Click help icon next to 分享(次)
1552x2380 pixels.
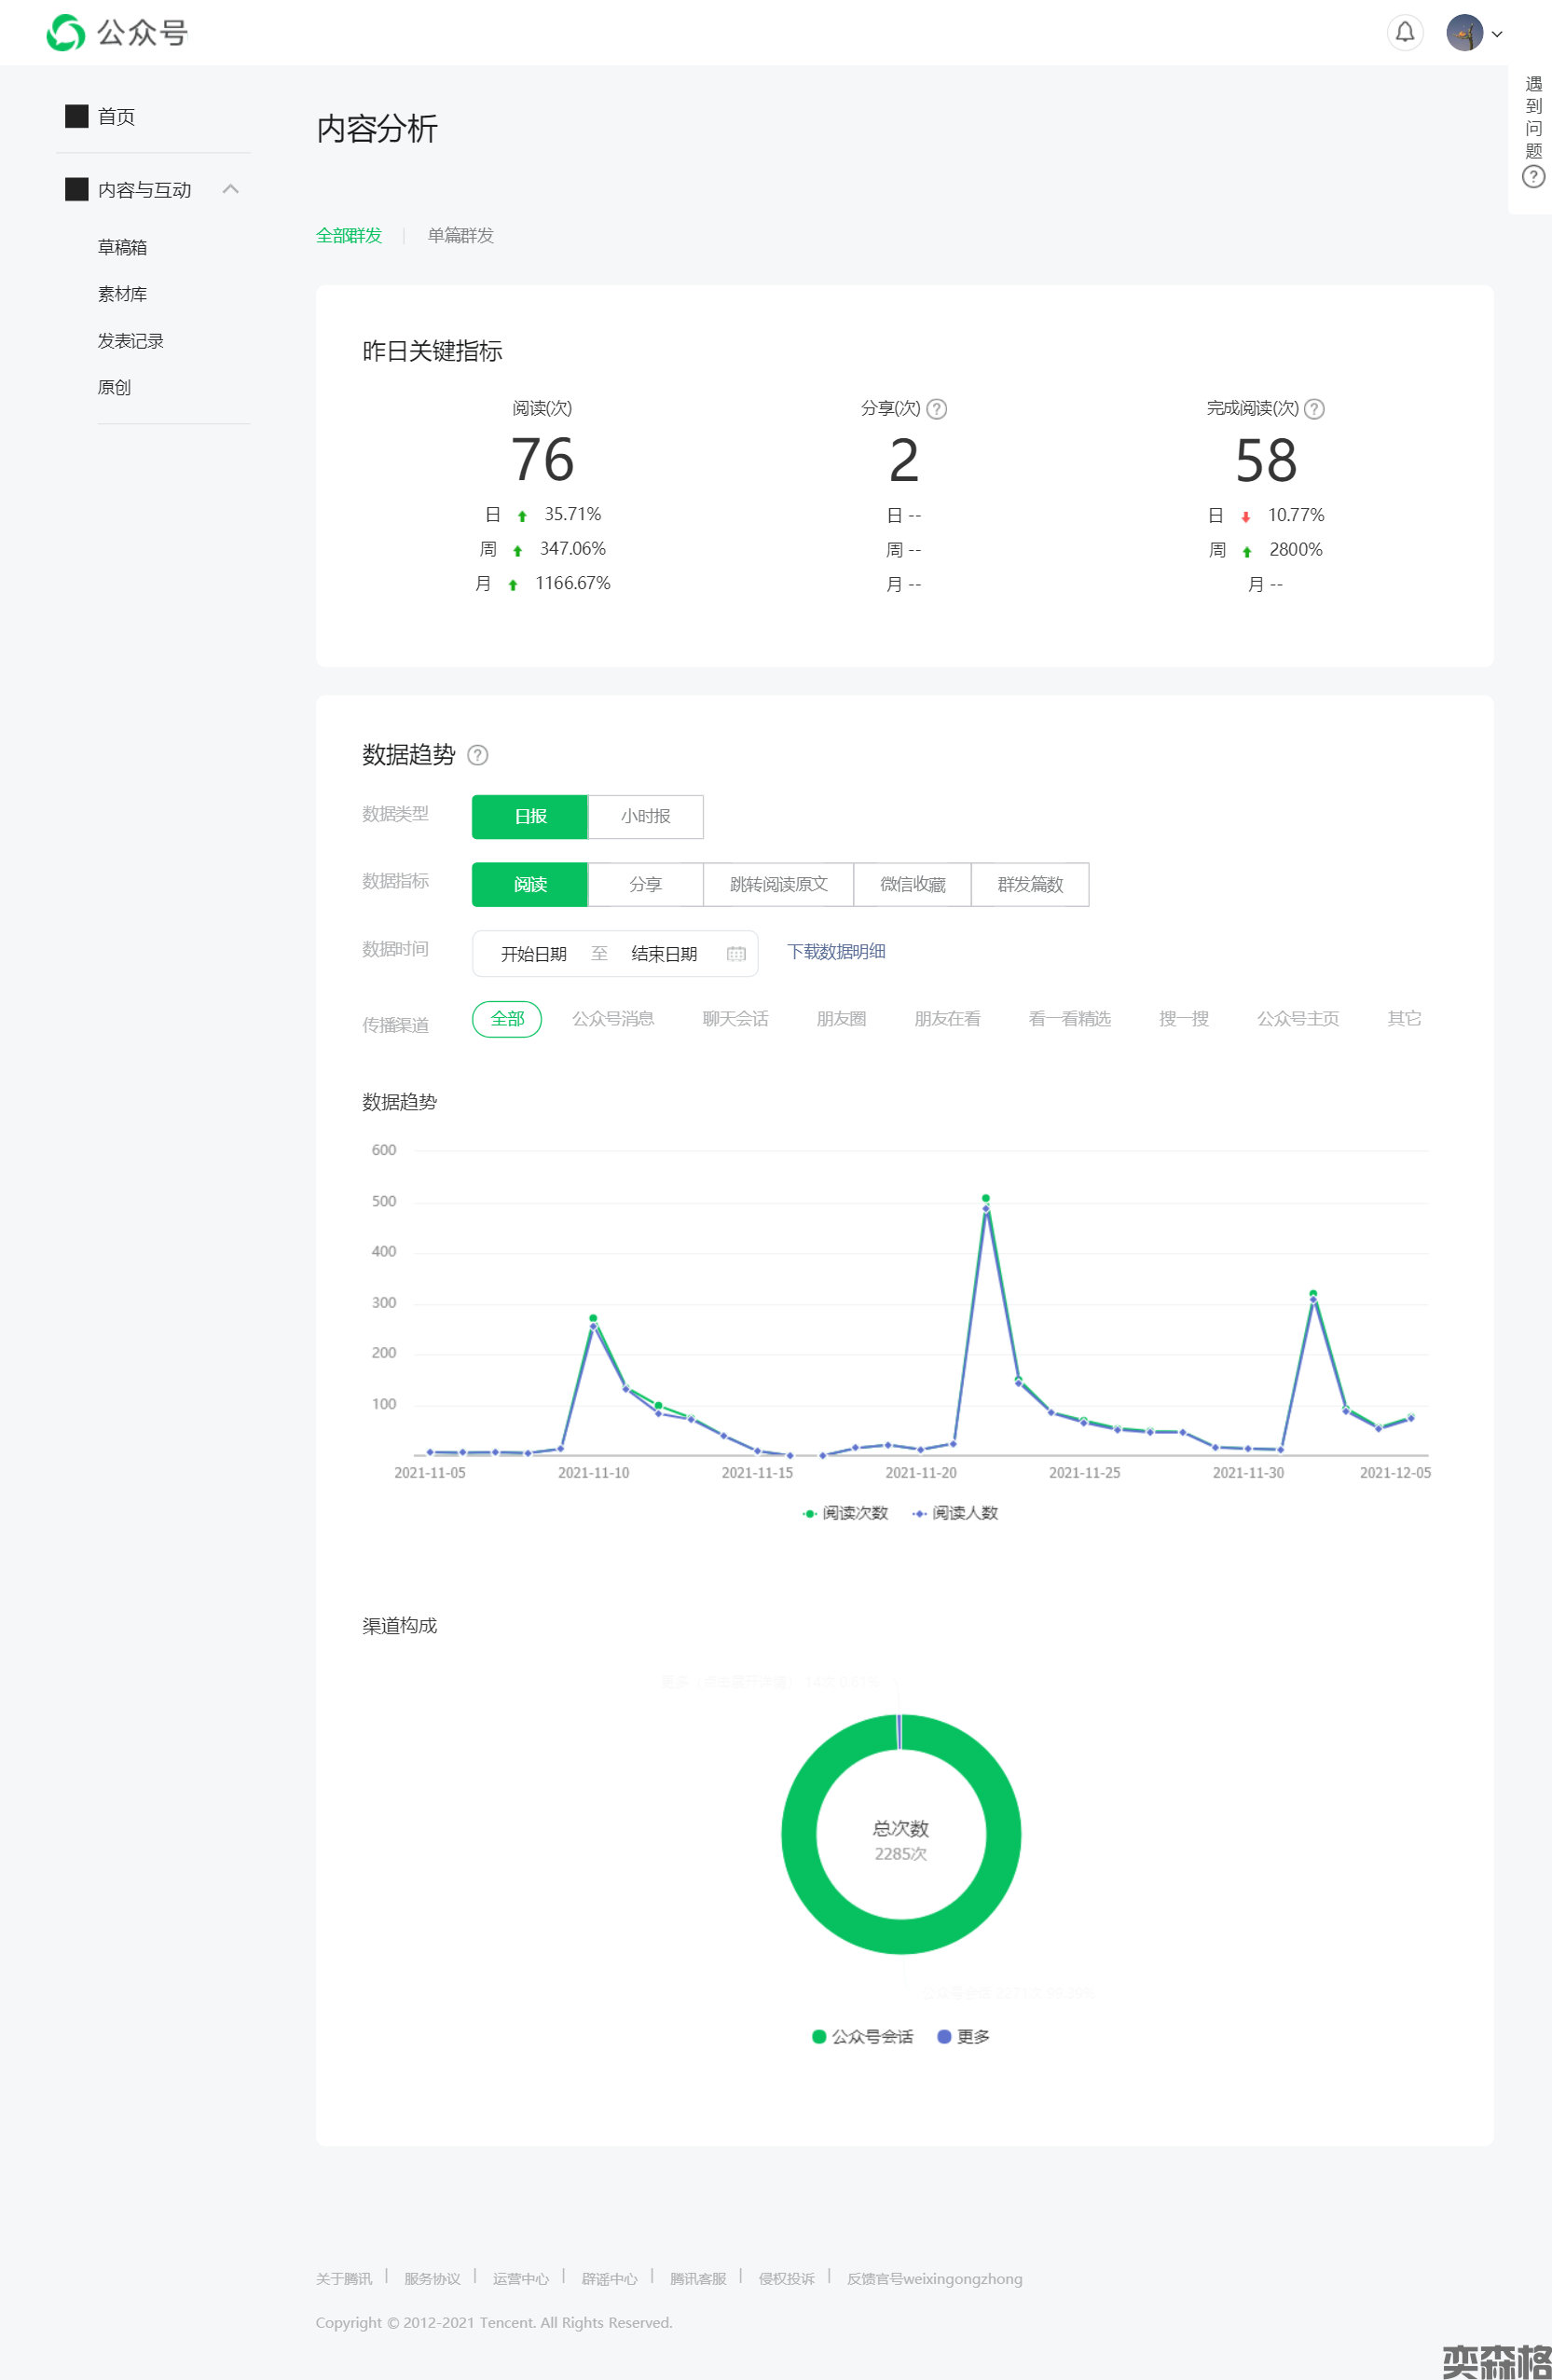point(936,409)
